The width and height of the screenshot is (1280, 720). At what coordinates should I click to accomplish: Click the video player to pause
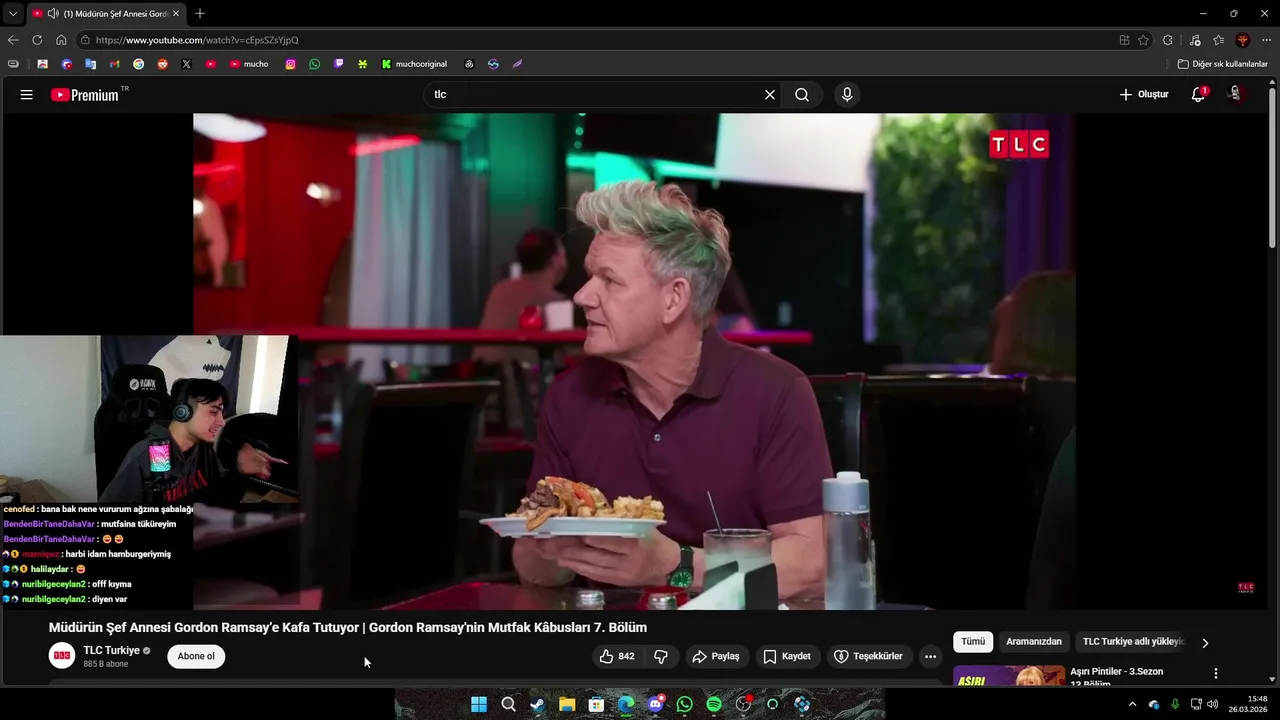click(634, 361)
